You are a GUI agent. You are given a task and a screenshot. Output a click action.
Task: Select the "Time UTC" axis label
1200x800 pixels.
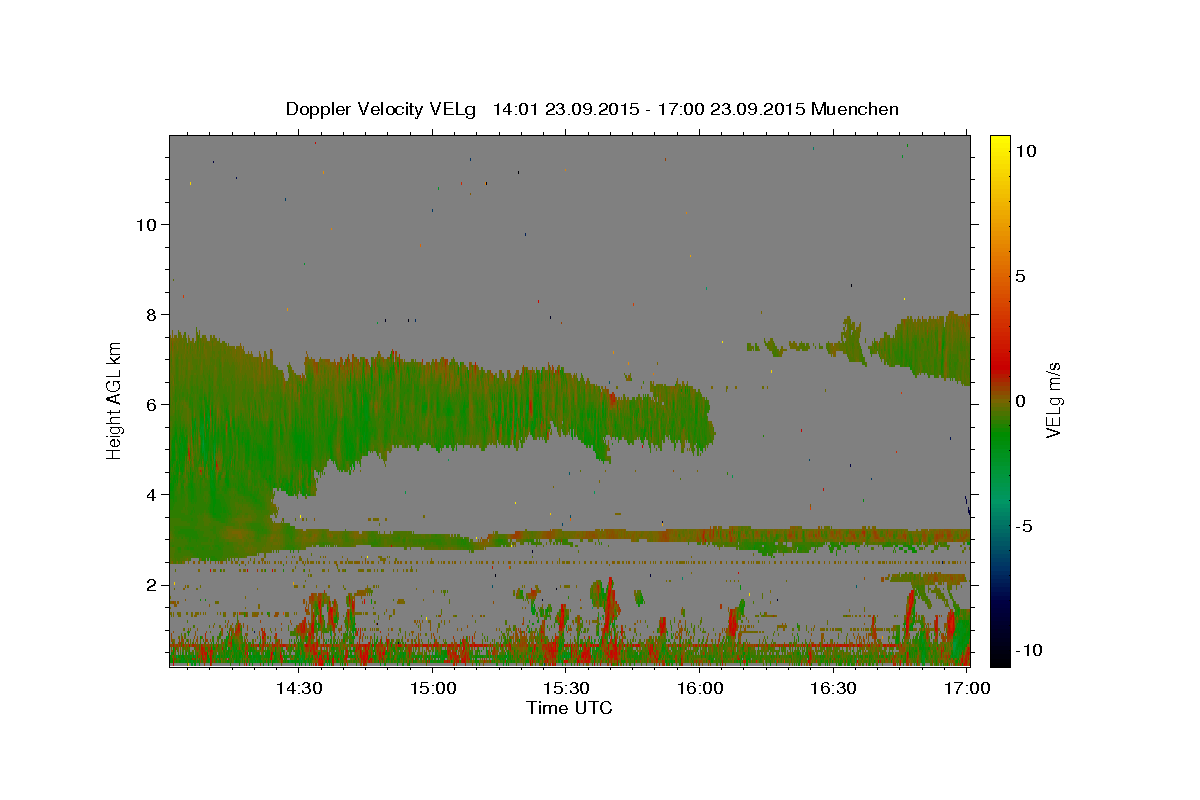[569, 708]
